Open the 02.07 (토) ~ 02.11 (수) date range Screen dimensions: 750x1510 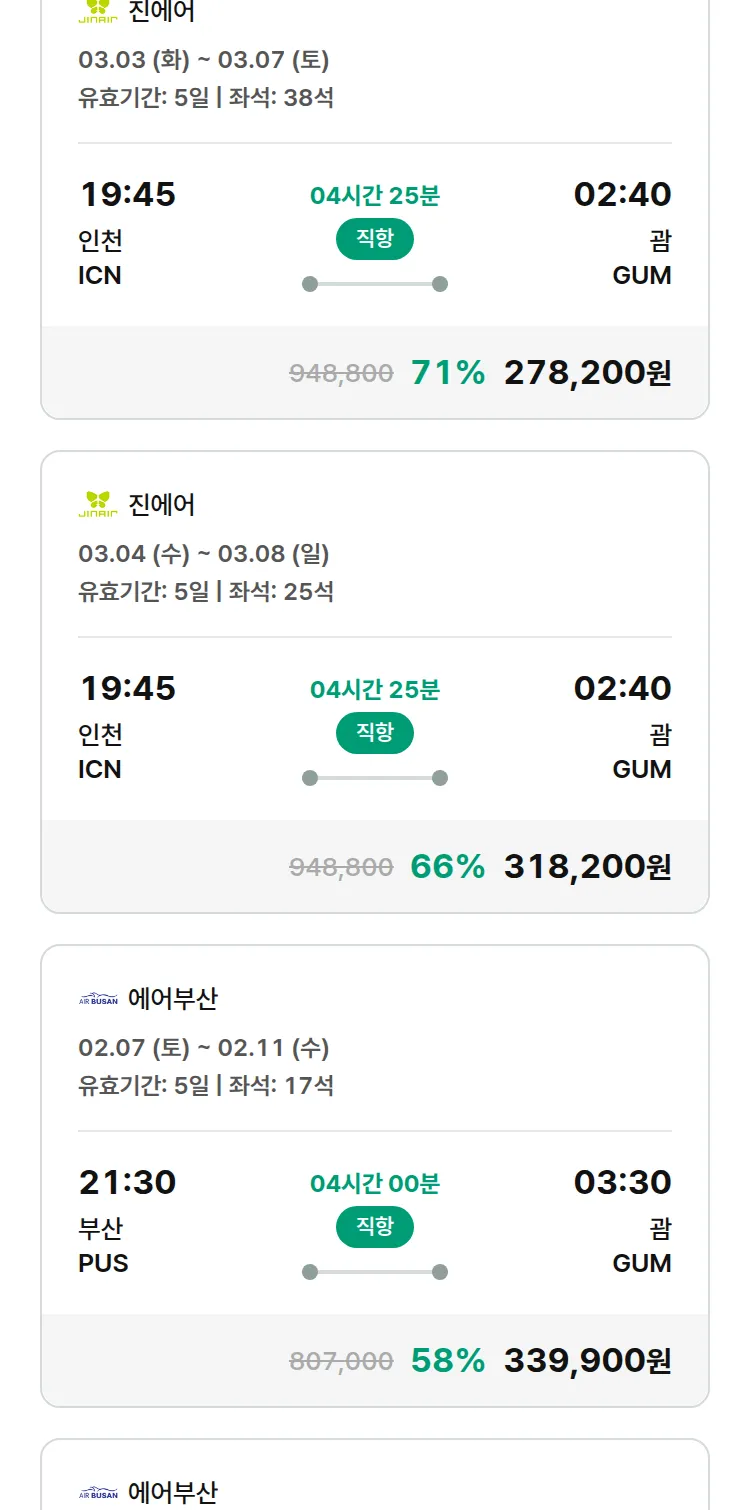coord(204,1048)
